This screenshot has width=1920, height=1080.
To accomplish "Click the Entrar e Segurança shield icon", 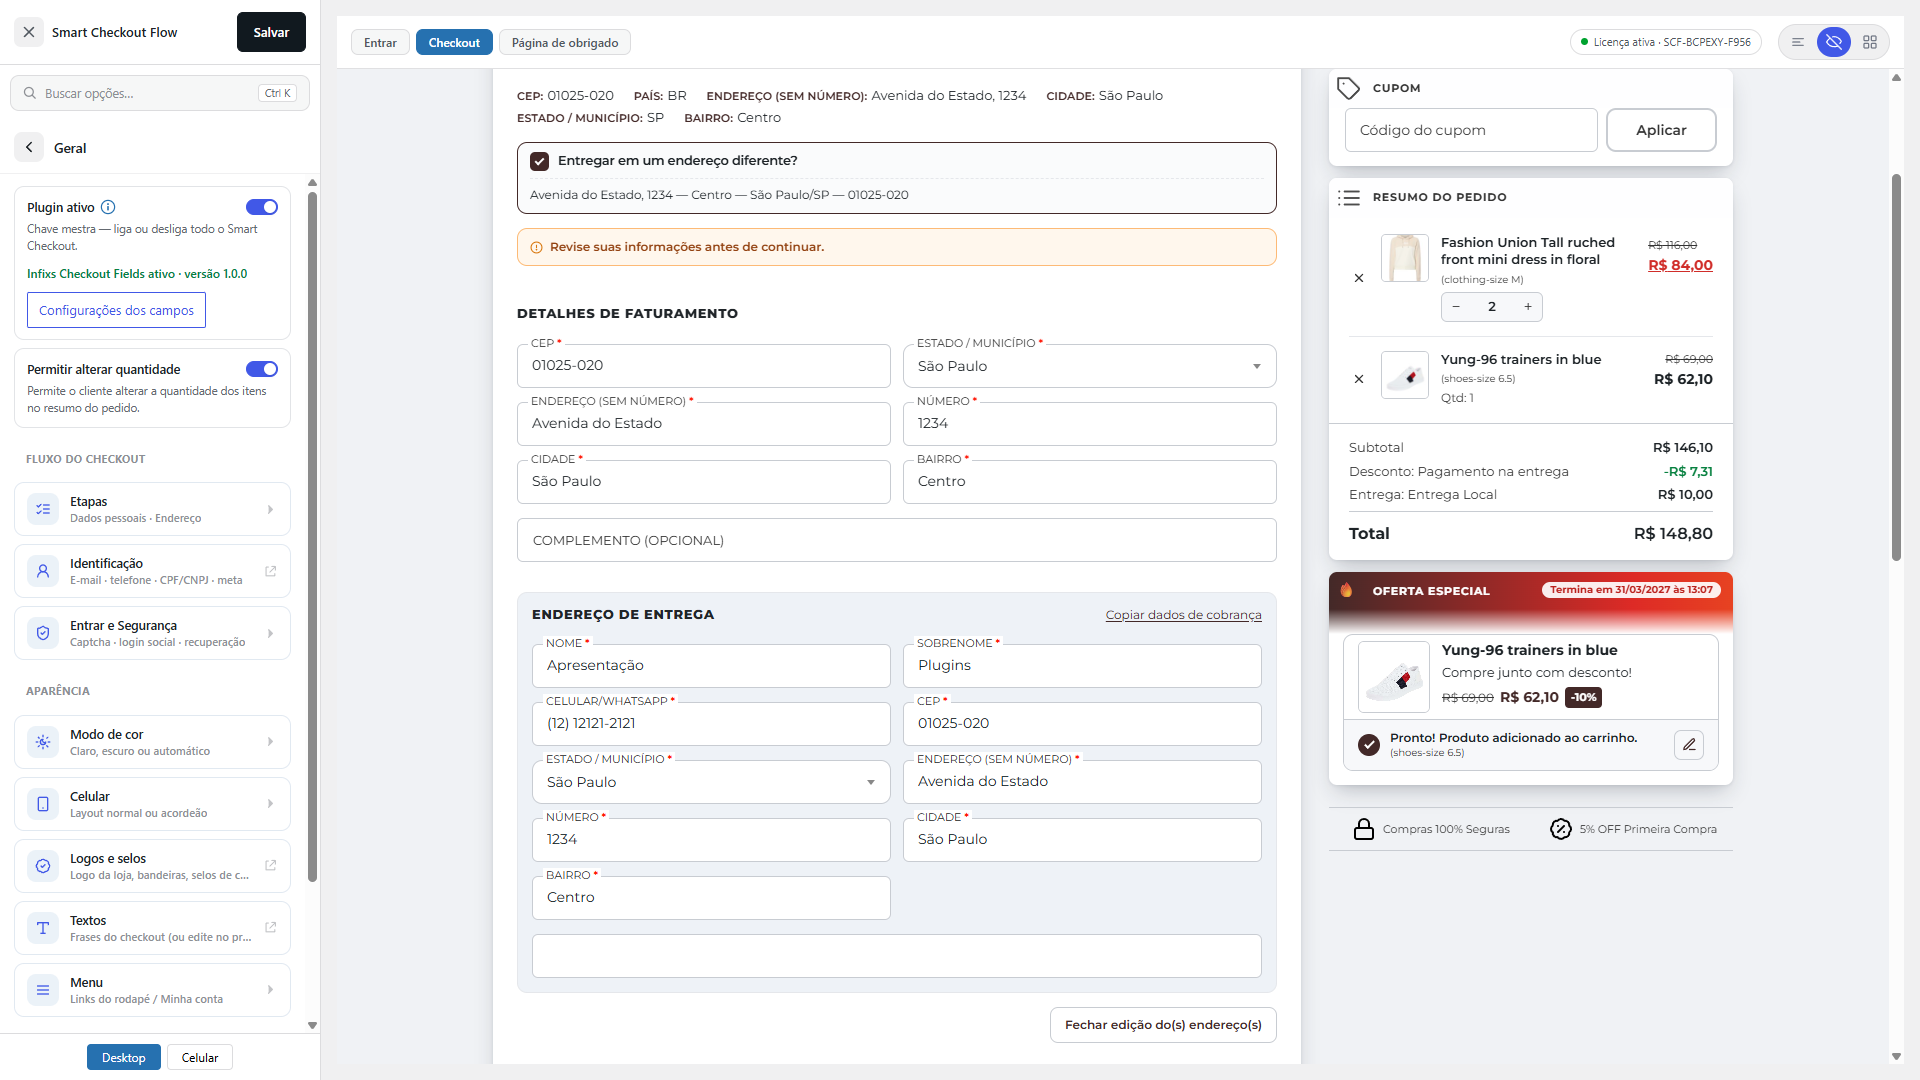I will point(43,634).
